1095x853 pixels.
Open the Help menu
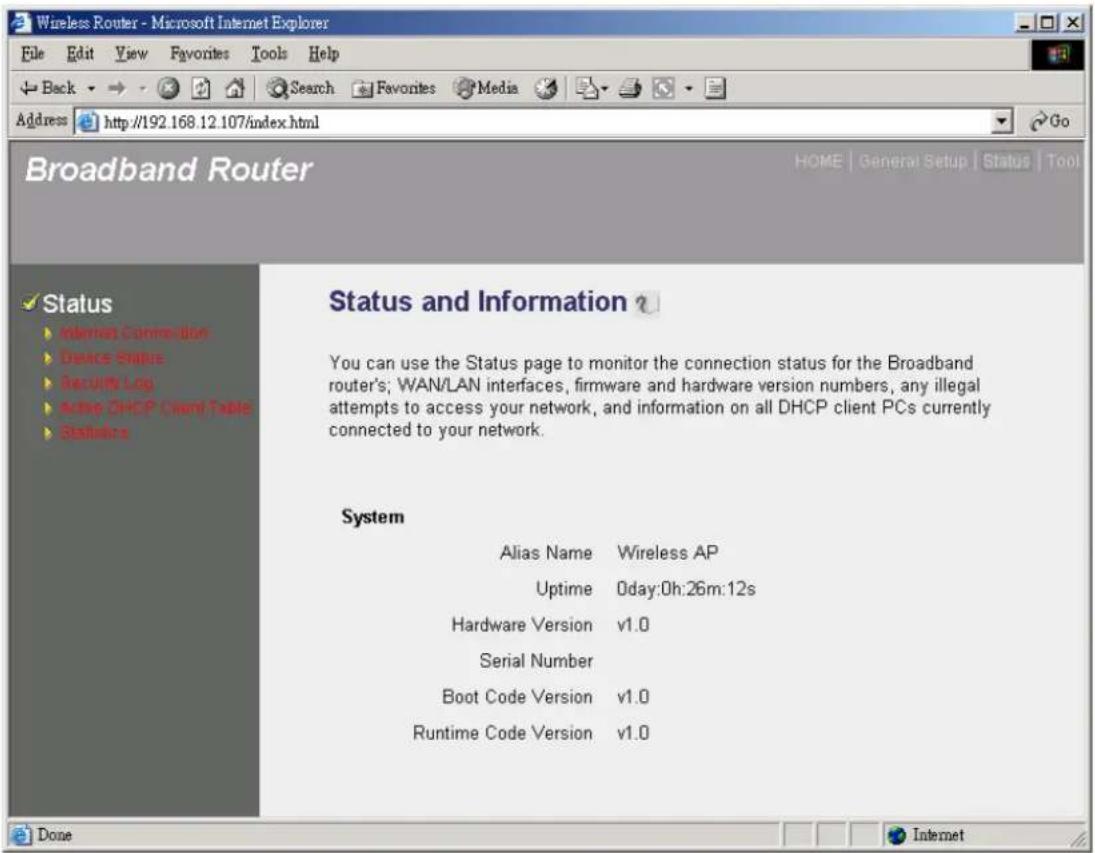323,54
